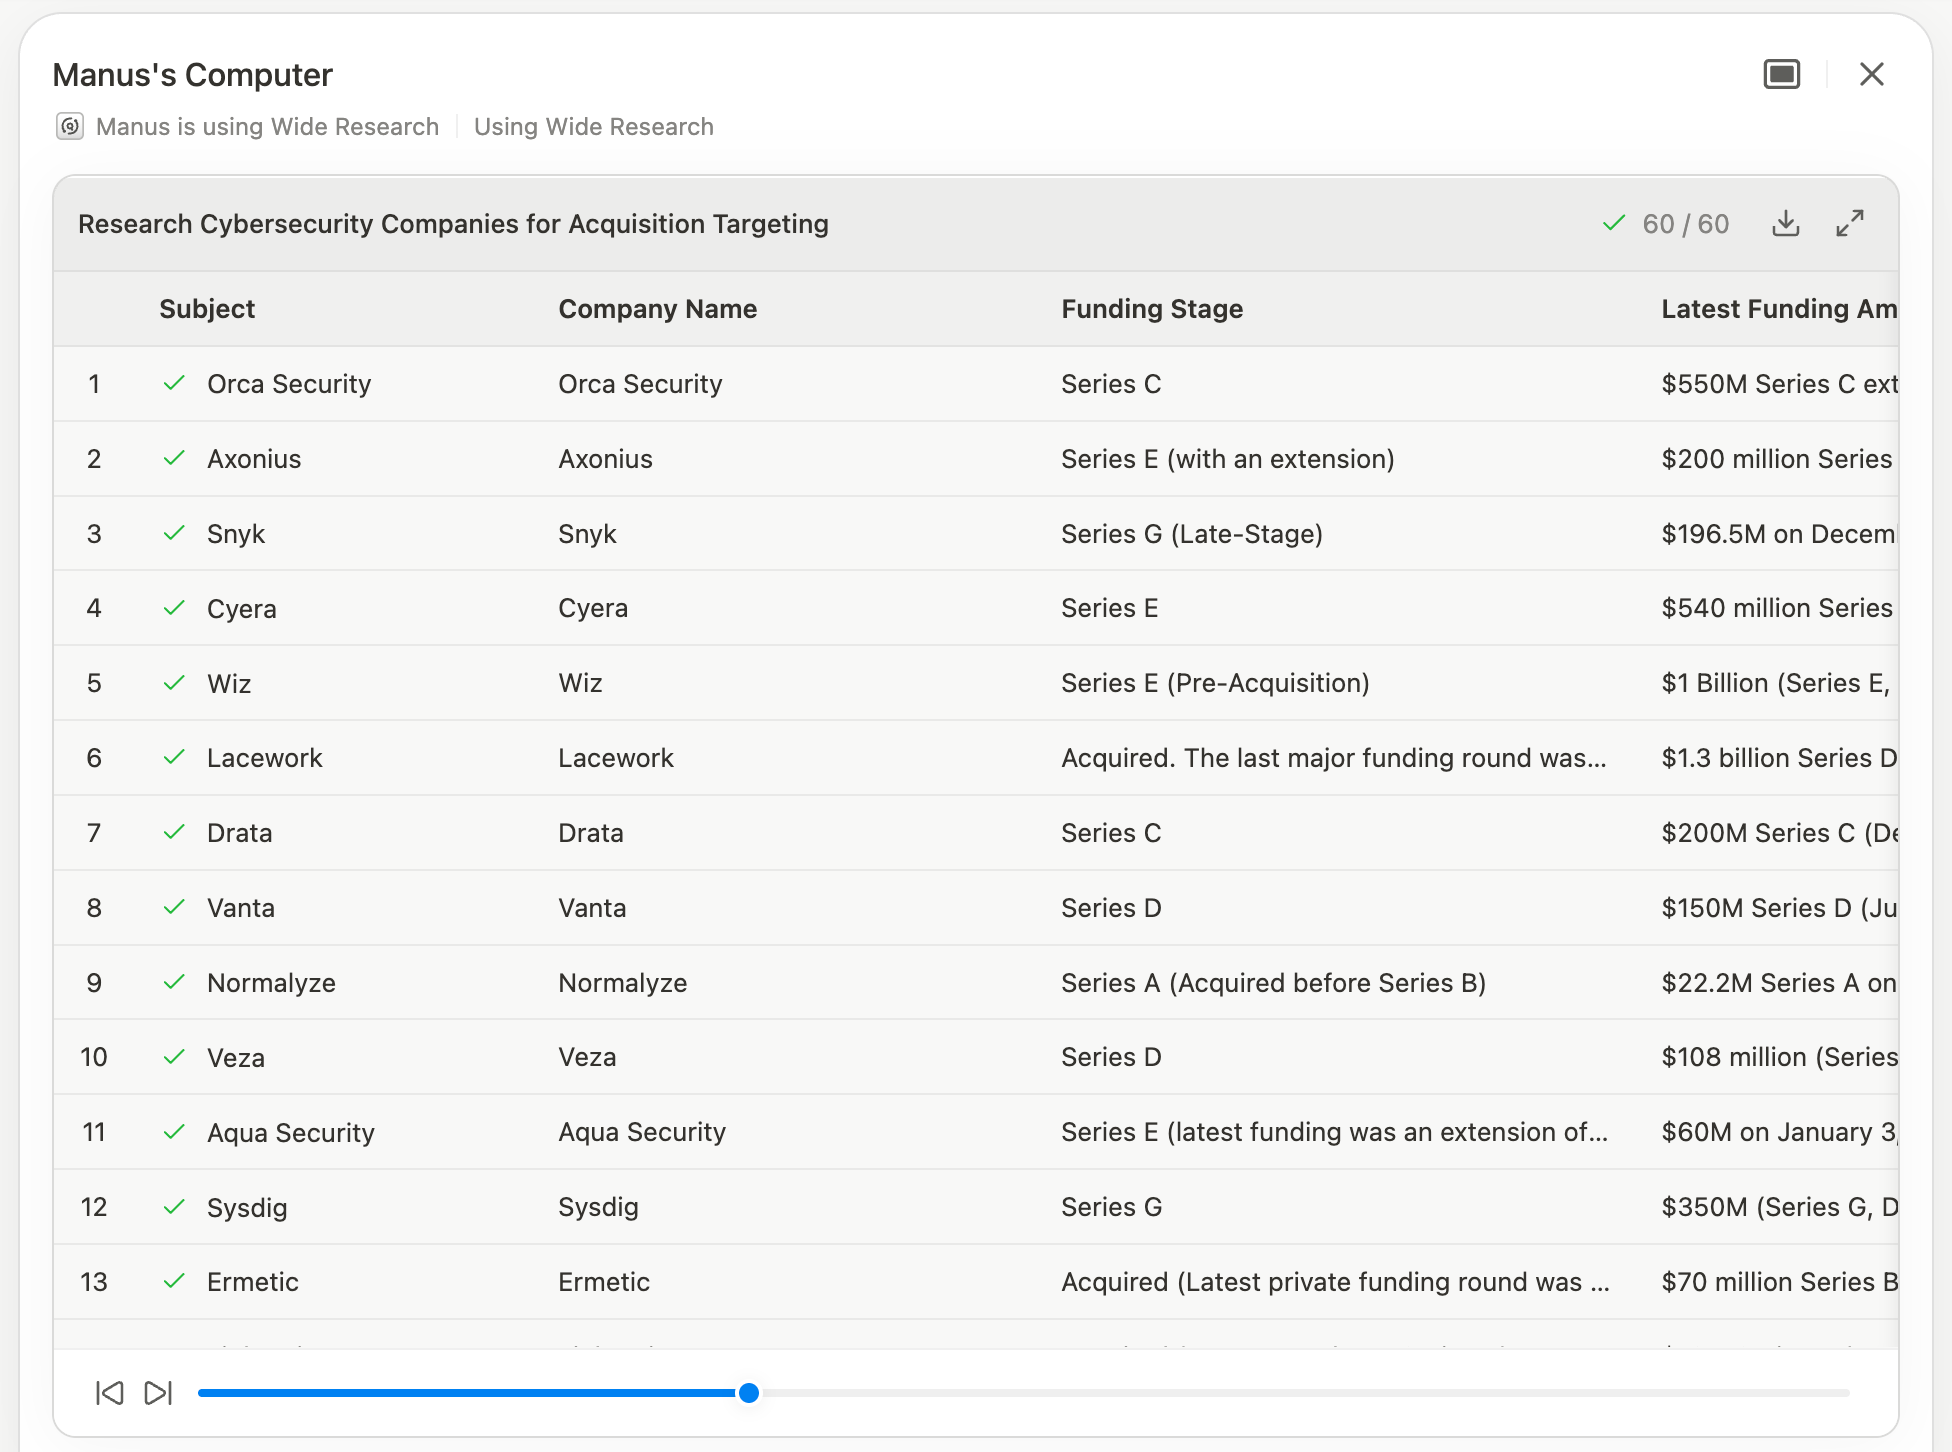Click the Funding Stage column header
Screen dimensions: 1952x1452
click(x=1152, y=309)
